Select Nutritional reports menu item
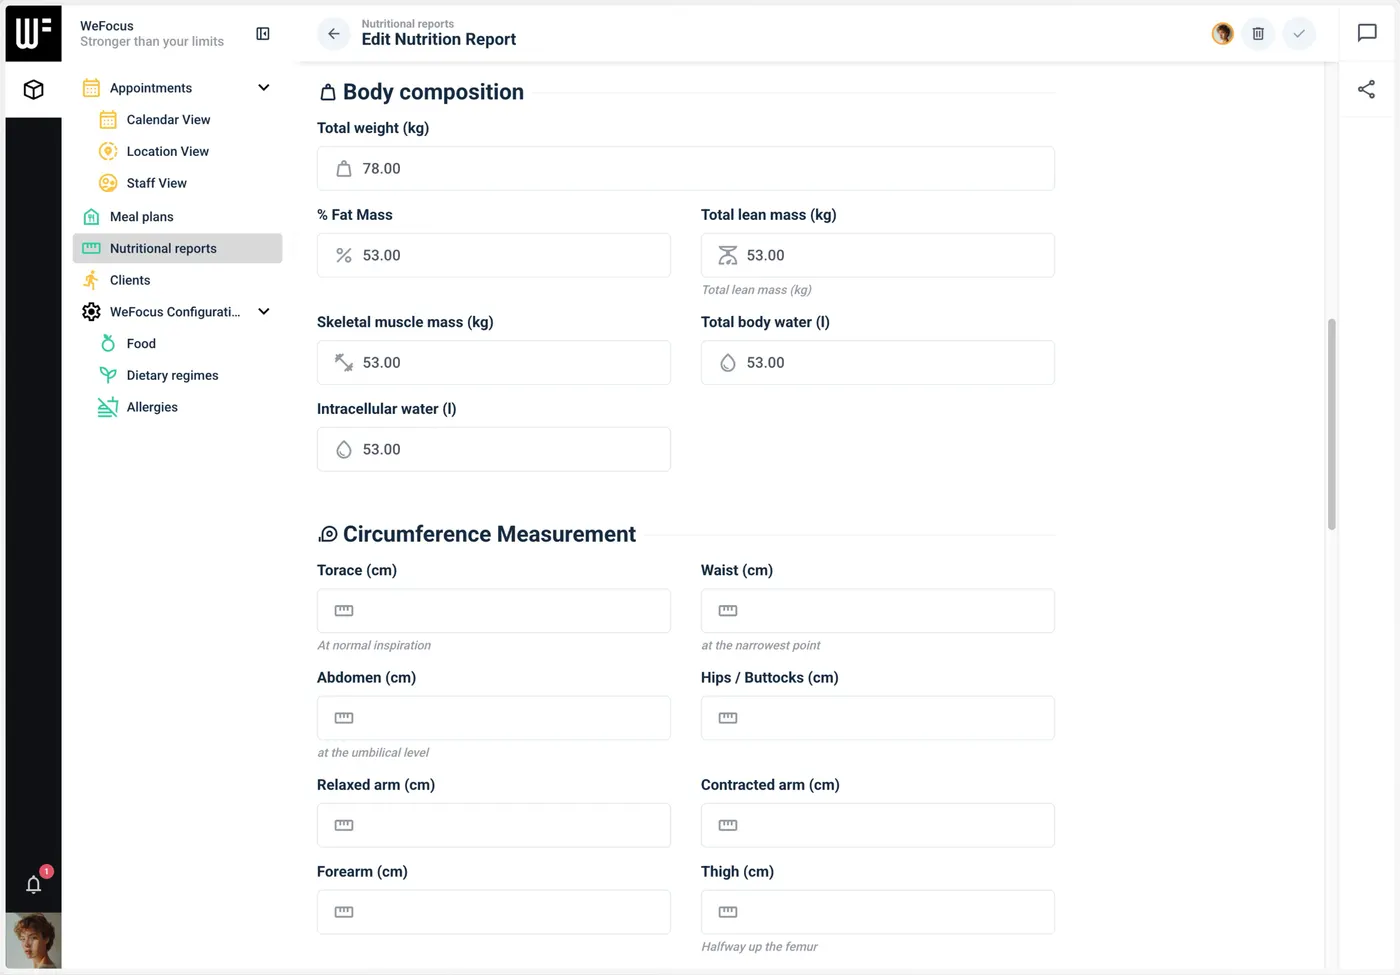 coord(177,248)
